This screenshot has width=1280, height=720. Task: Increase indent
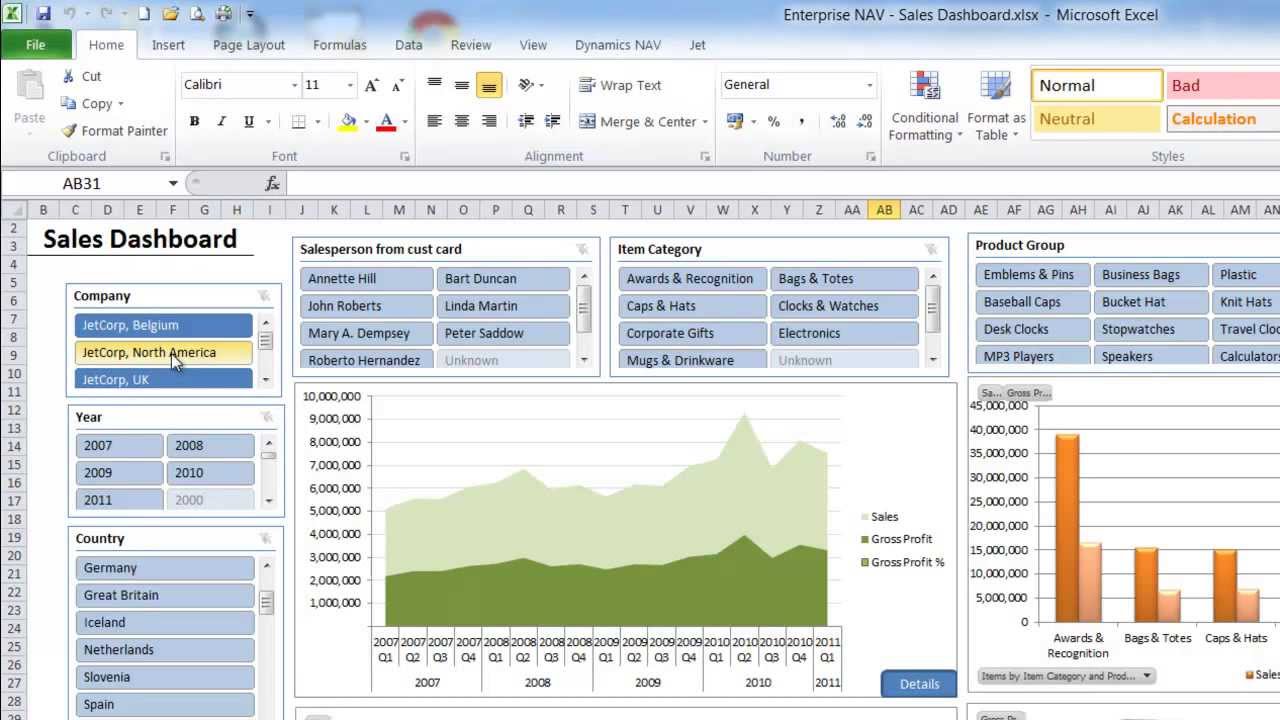(x=553, y=122)
